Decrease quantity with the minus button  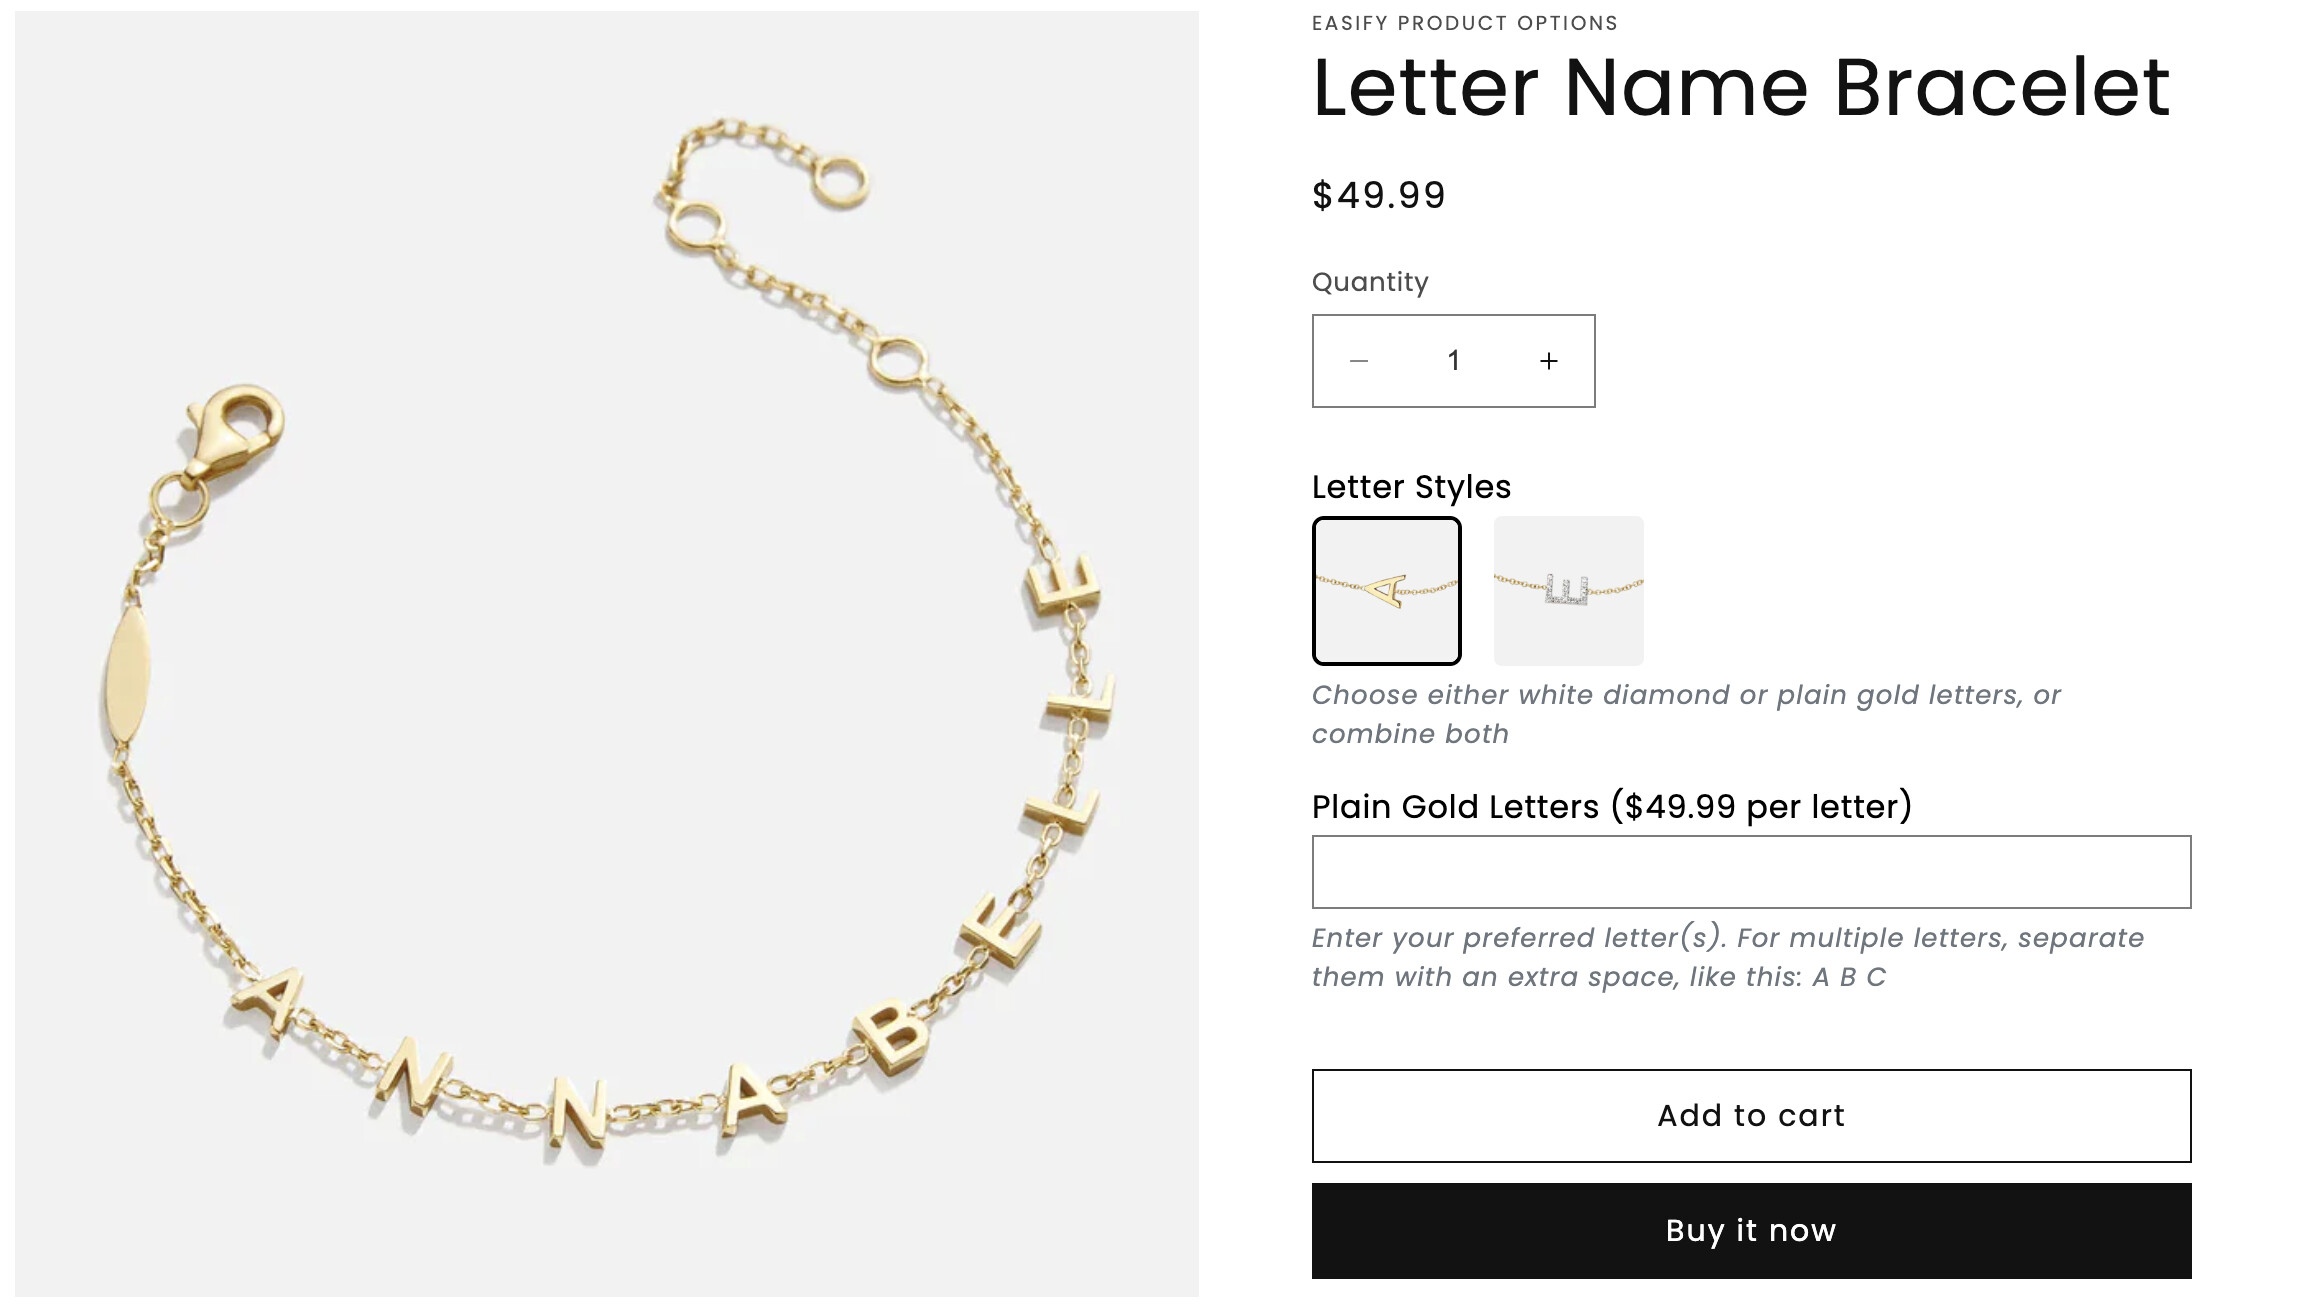coord(1358,361)
